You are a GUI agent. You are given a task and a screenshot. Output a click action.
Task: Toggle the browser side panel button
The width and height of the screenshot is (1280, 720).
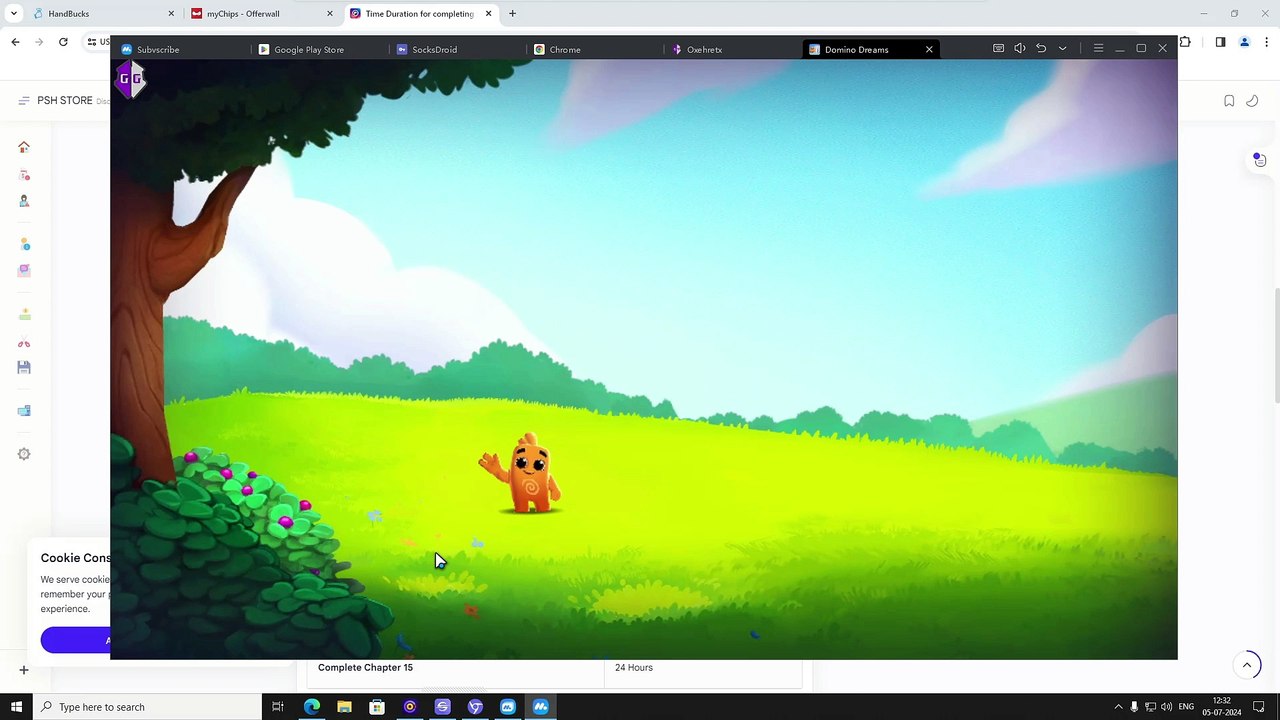point(1220,42)
